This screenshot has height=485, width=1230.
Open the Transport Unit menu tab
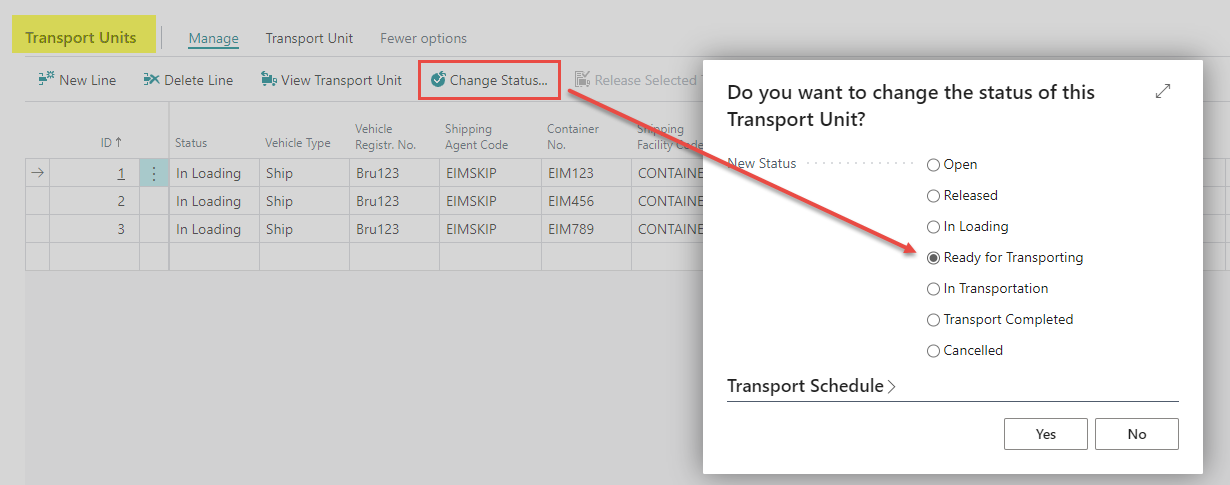coord(309,39)
